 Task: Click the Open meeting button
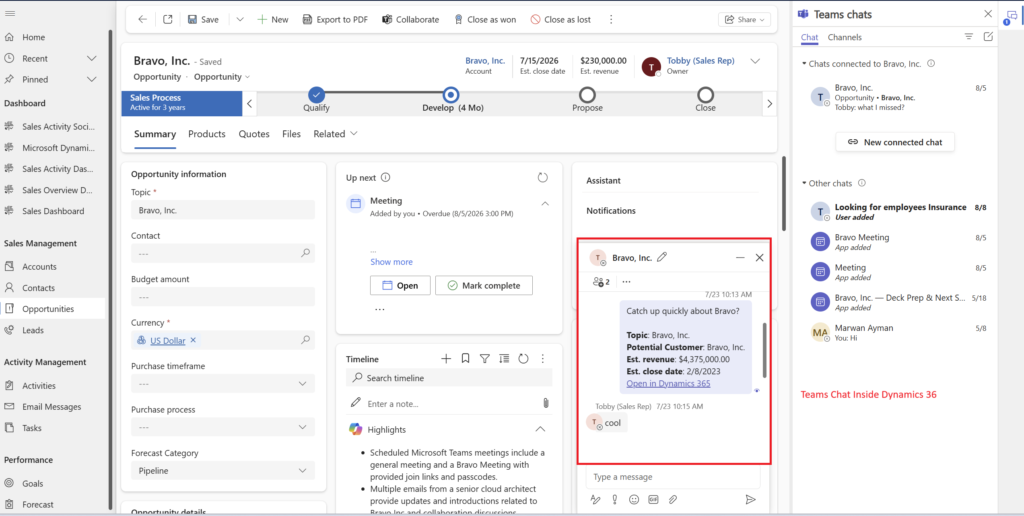(400, 285)
